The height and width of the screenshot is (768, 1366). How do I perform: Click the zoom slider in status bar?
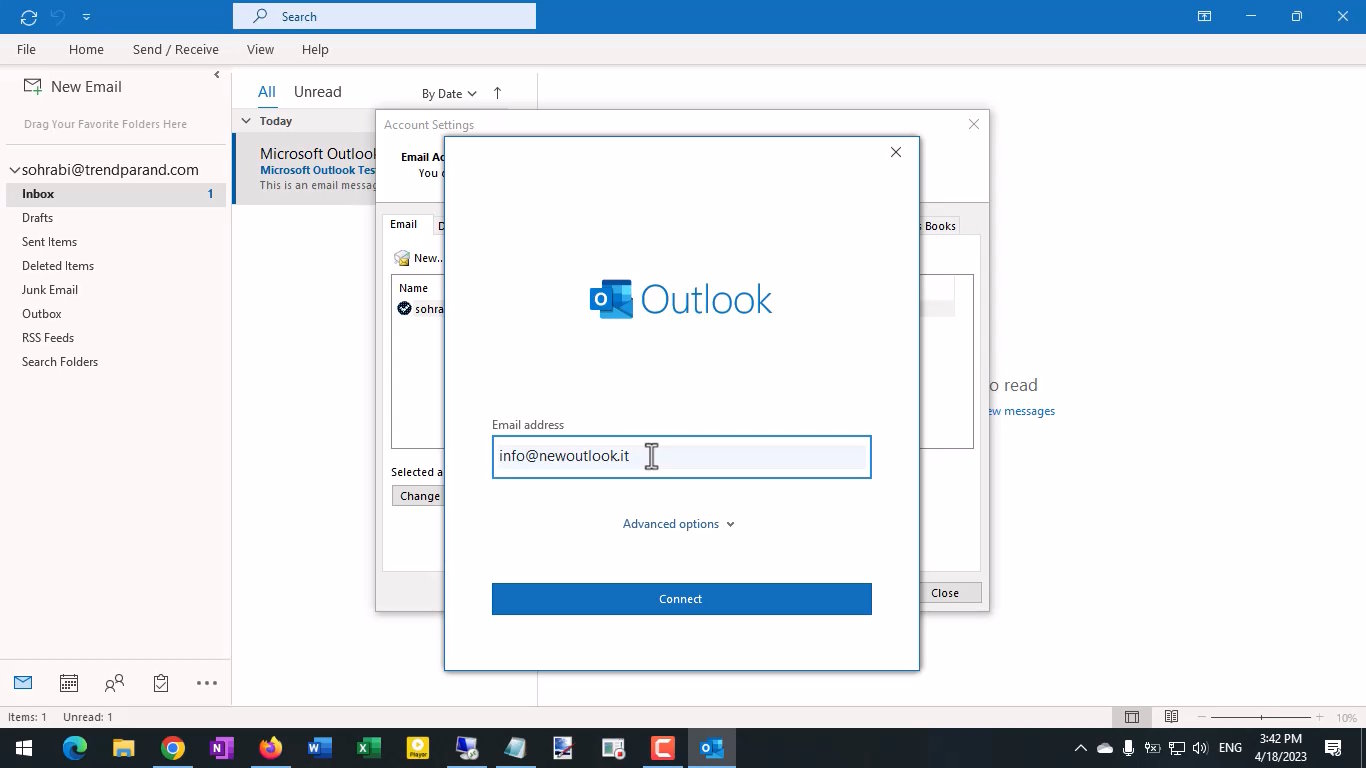[1261, 717]
